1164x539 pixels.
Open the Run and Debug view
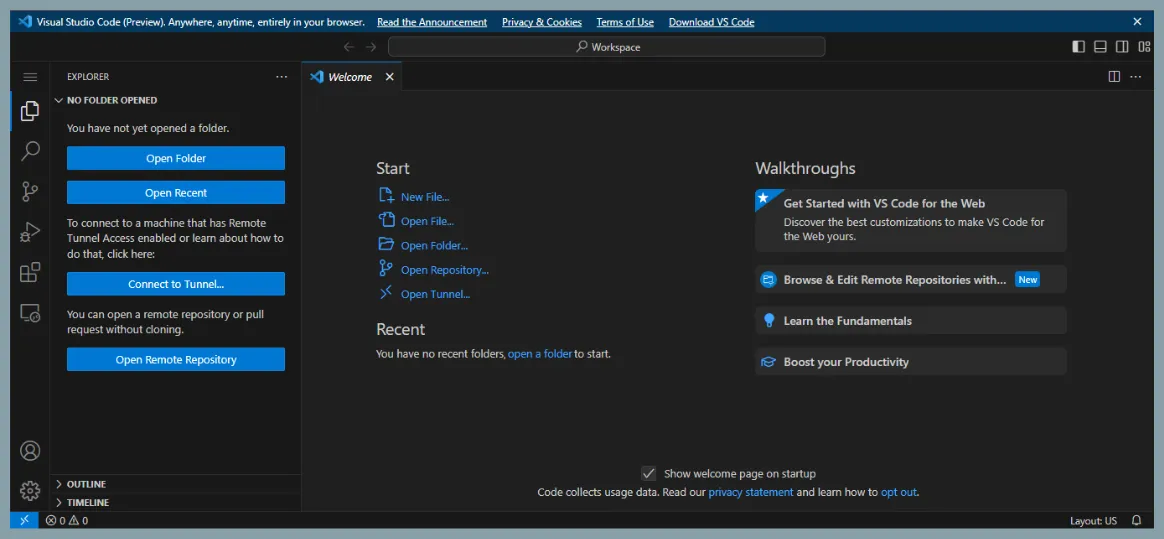pyautogui.click(x=30, y=232)
